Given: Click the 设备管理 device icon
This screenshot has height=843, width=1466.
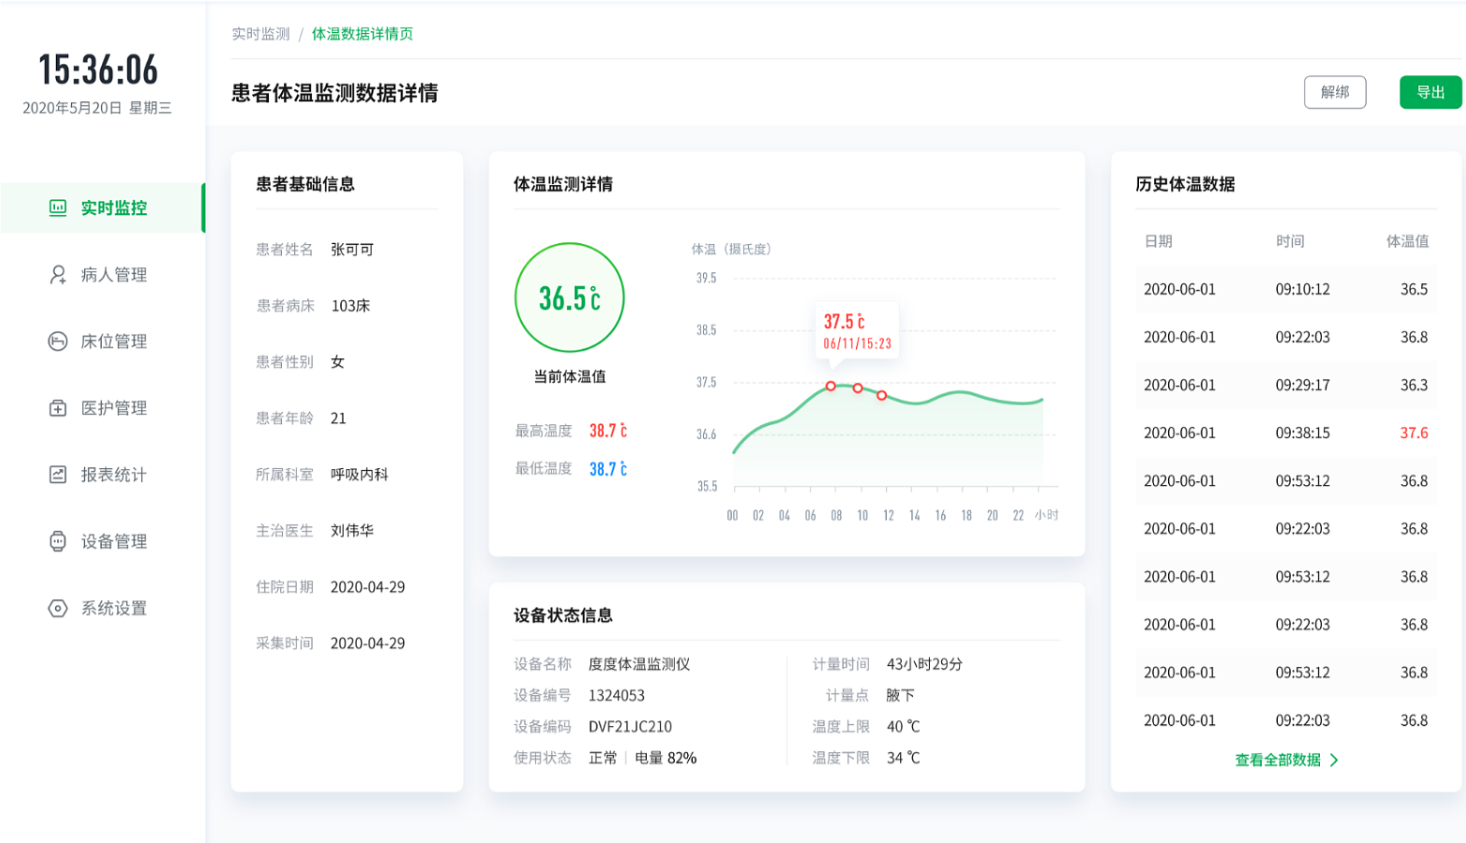Looking at the screenshot, I should (x=58, y=541).
